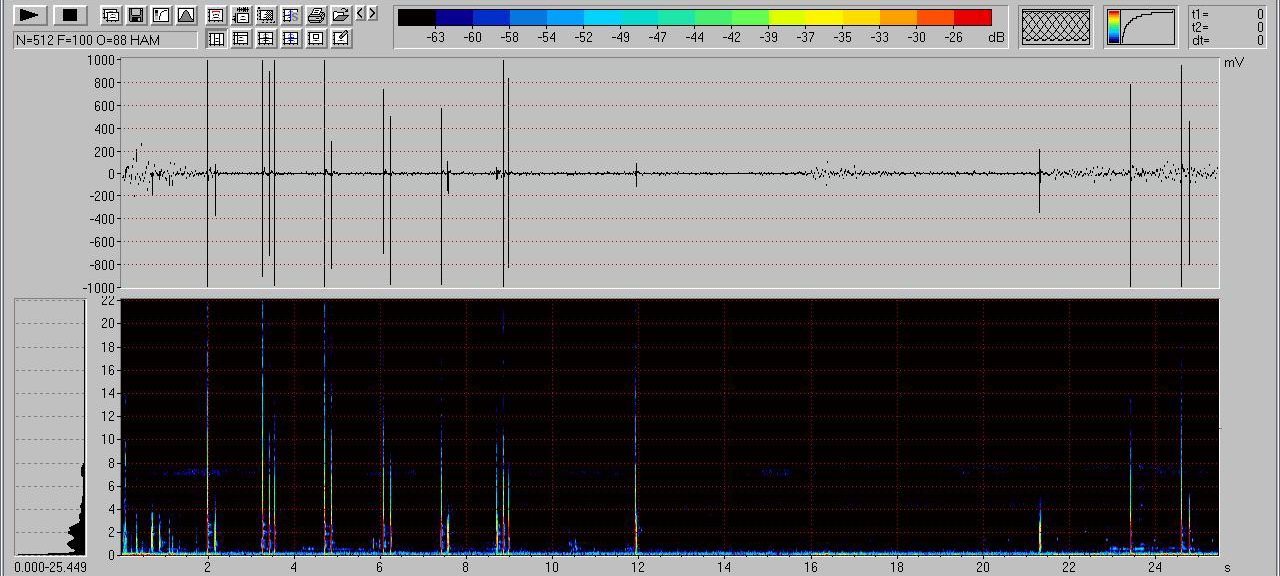The height and width of the screenshot is (576, 1280).
Task: Click the overlapping windows icon
Action: click(x=111, y=15)
